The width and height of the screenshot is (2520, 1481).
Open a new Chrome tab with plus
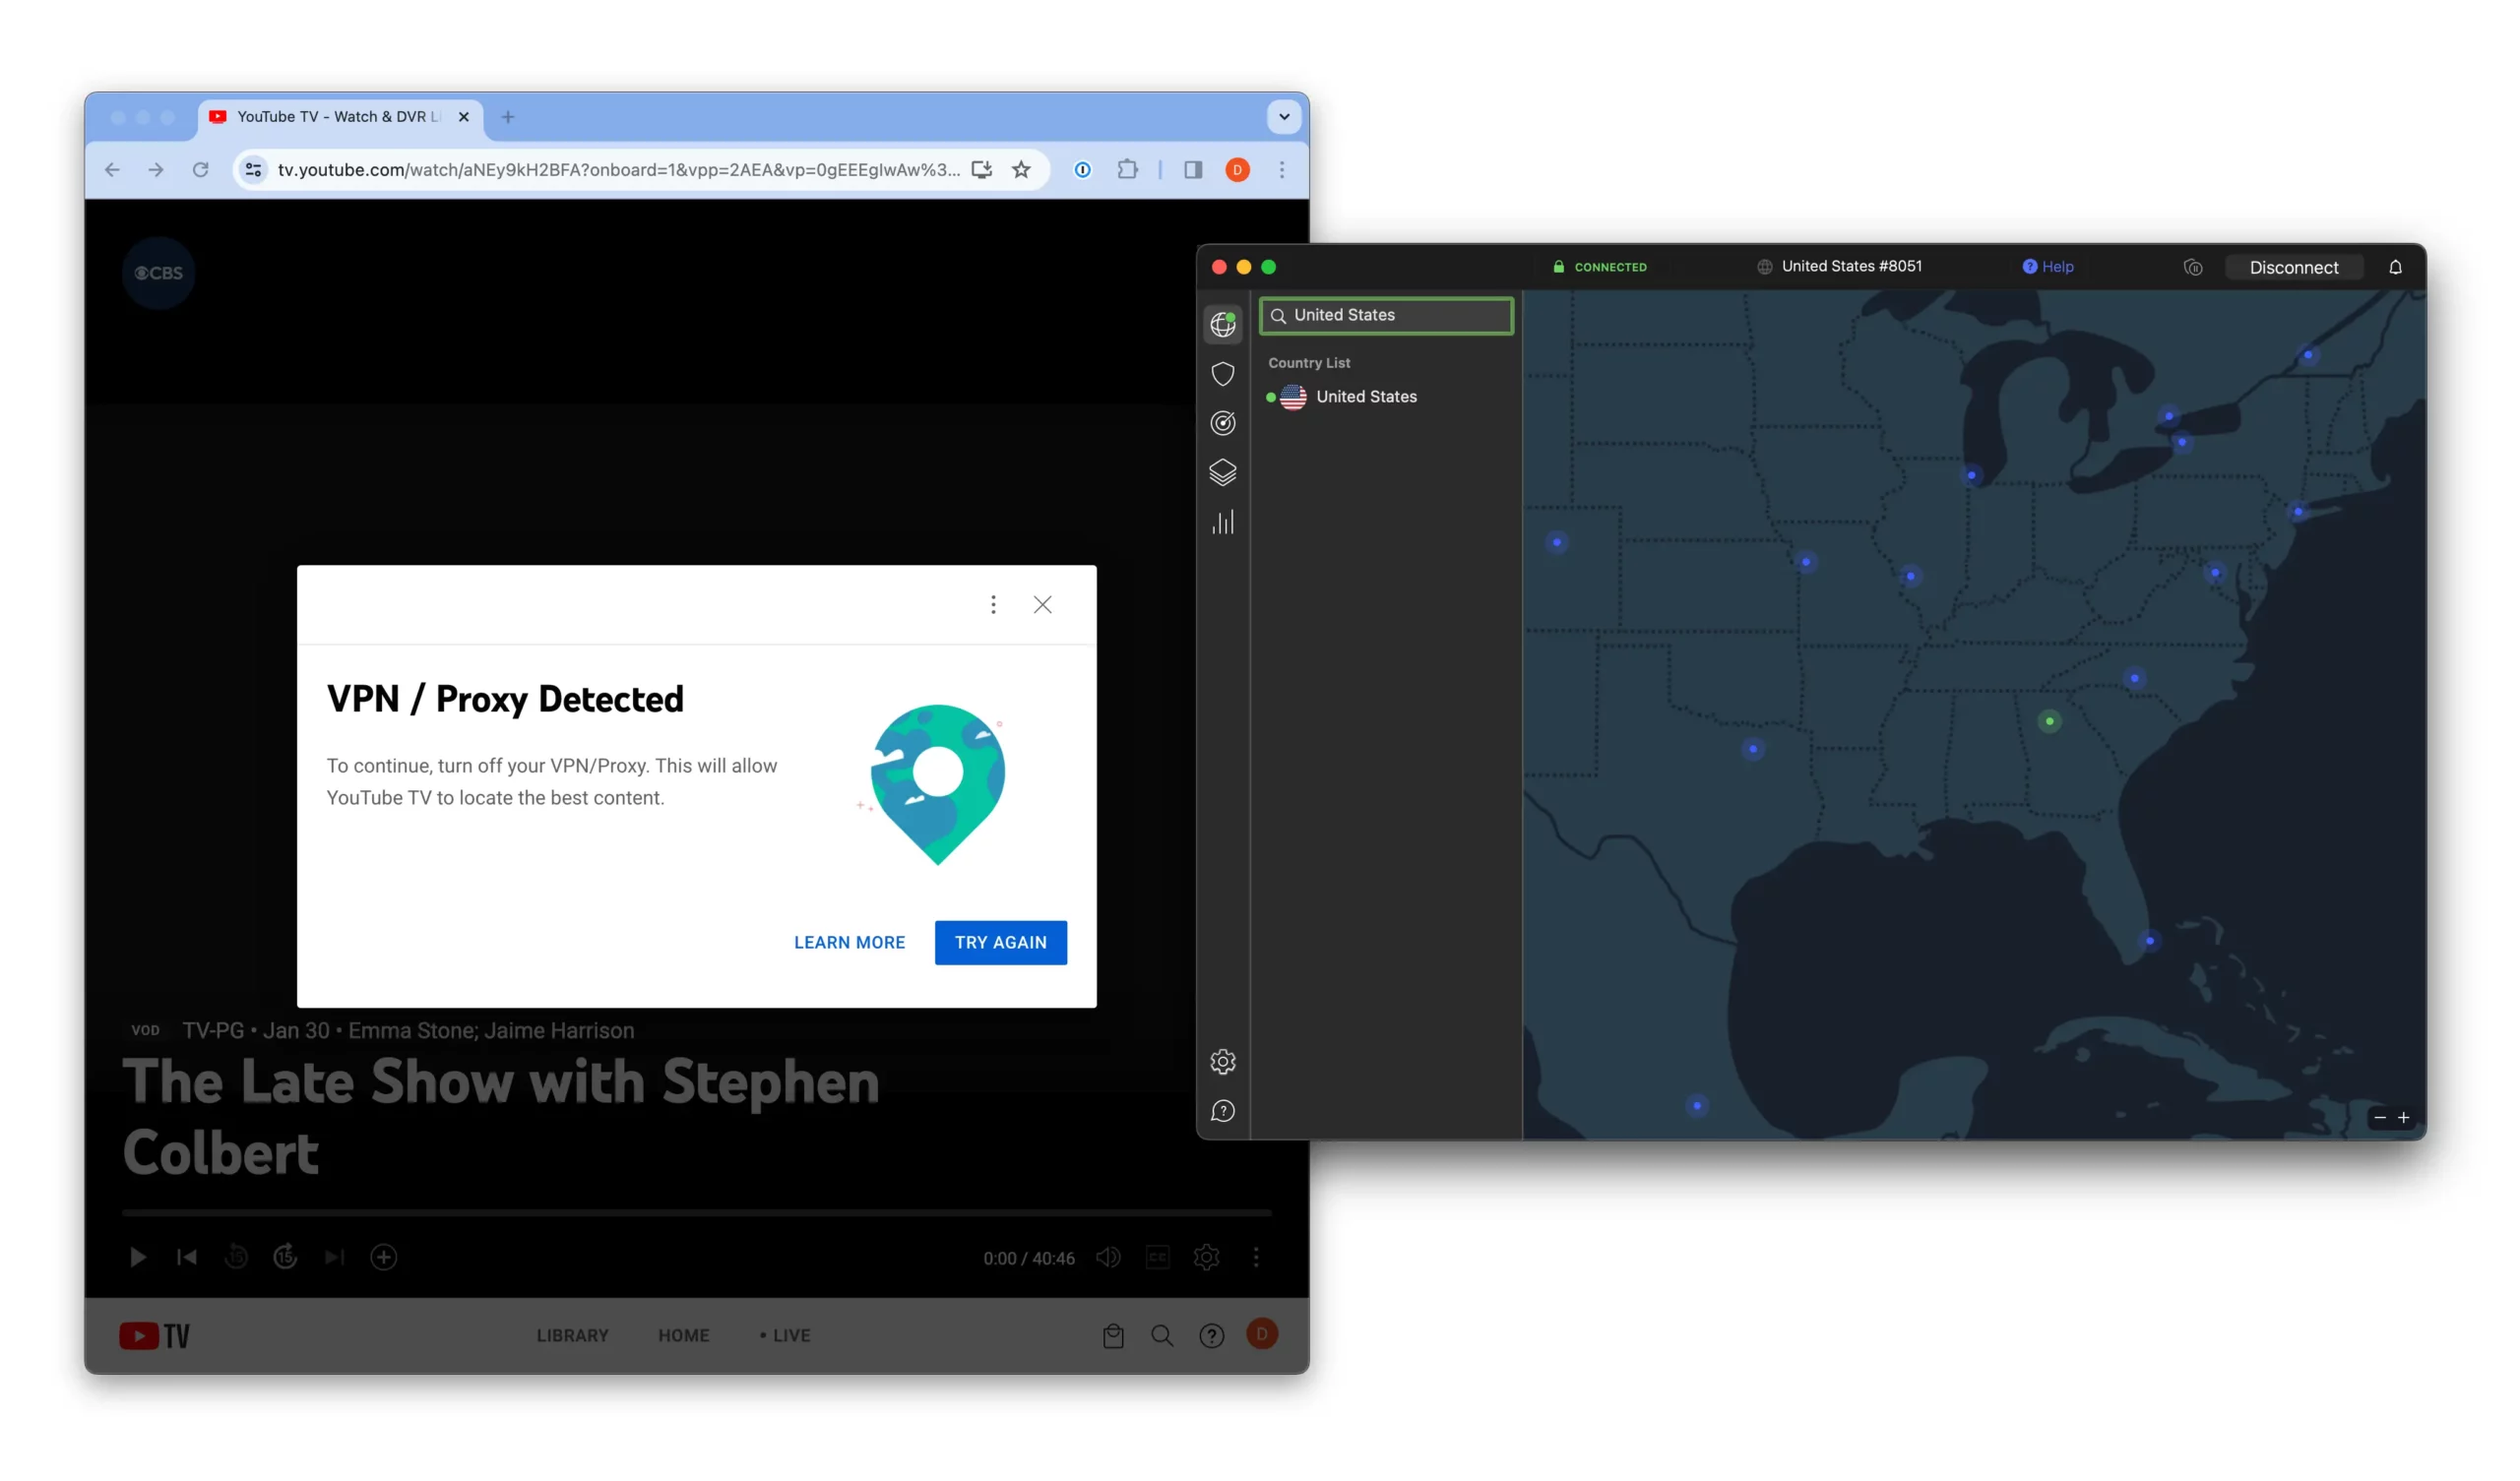tap(508, 117)
